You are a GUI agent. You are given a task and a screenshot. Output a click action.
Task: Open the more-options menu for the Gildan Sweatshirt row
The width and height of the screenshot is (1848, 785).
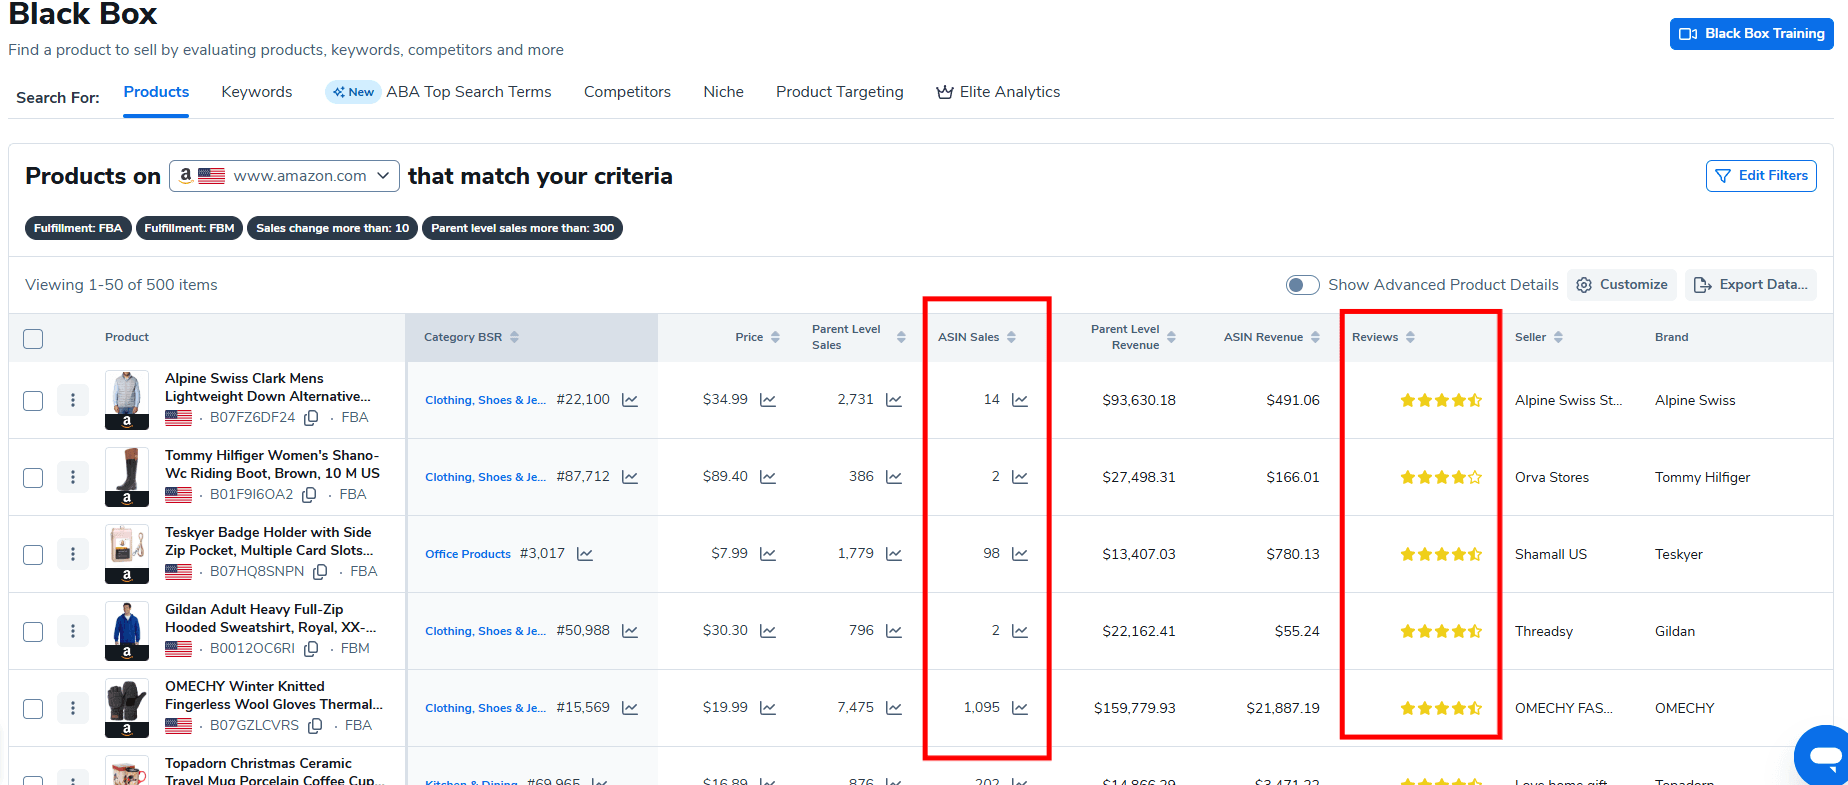point(73,631)
